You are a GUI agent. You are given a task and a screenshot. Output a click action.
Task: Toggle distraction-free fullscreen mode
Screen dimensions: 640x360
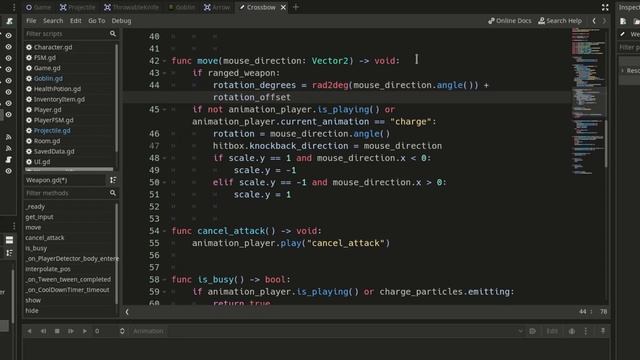pos(605,7)
